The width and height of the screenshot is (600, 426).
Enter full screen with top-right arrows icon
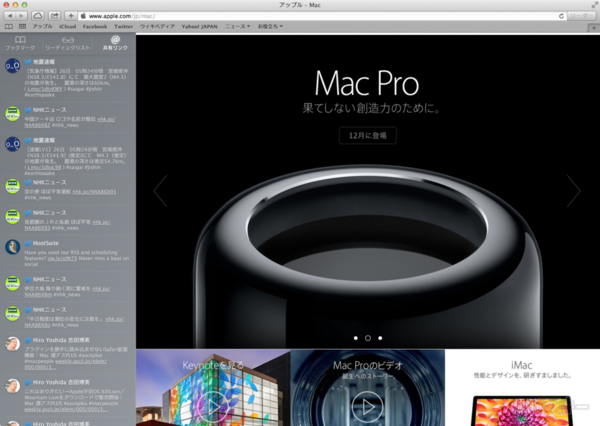tap(594, 5)
